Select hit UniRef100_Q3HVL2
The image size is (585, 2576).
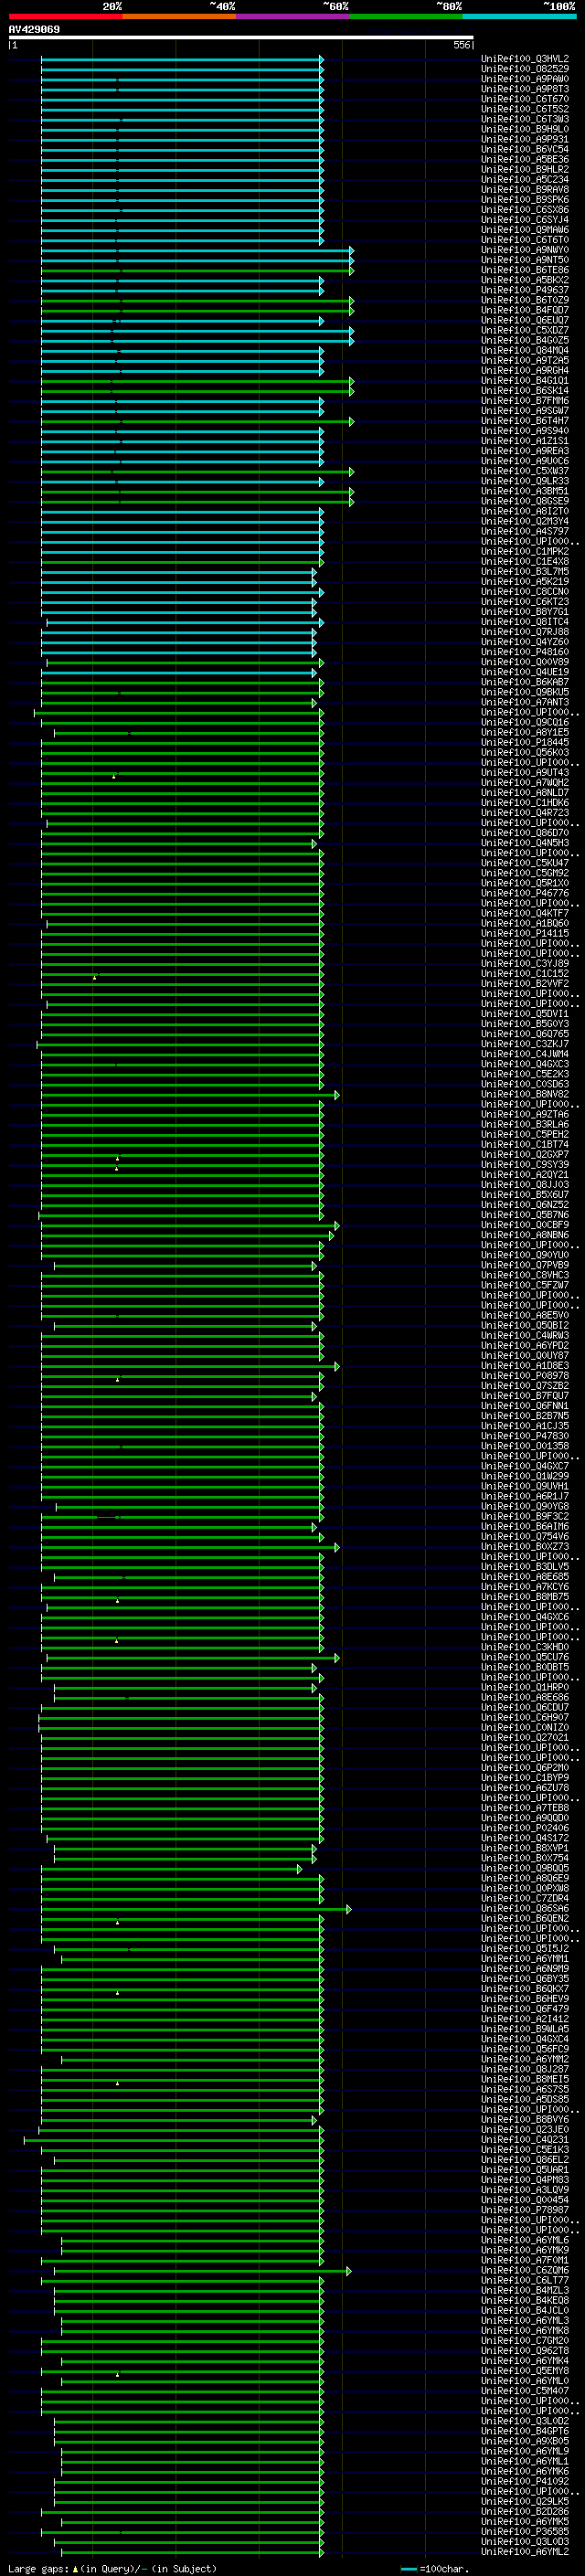pyautogui.click(x=525, y=59)
